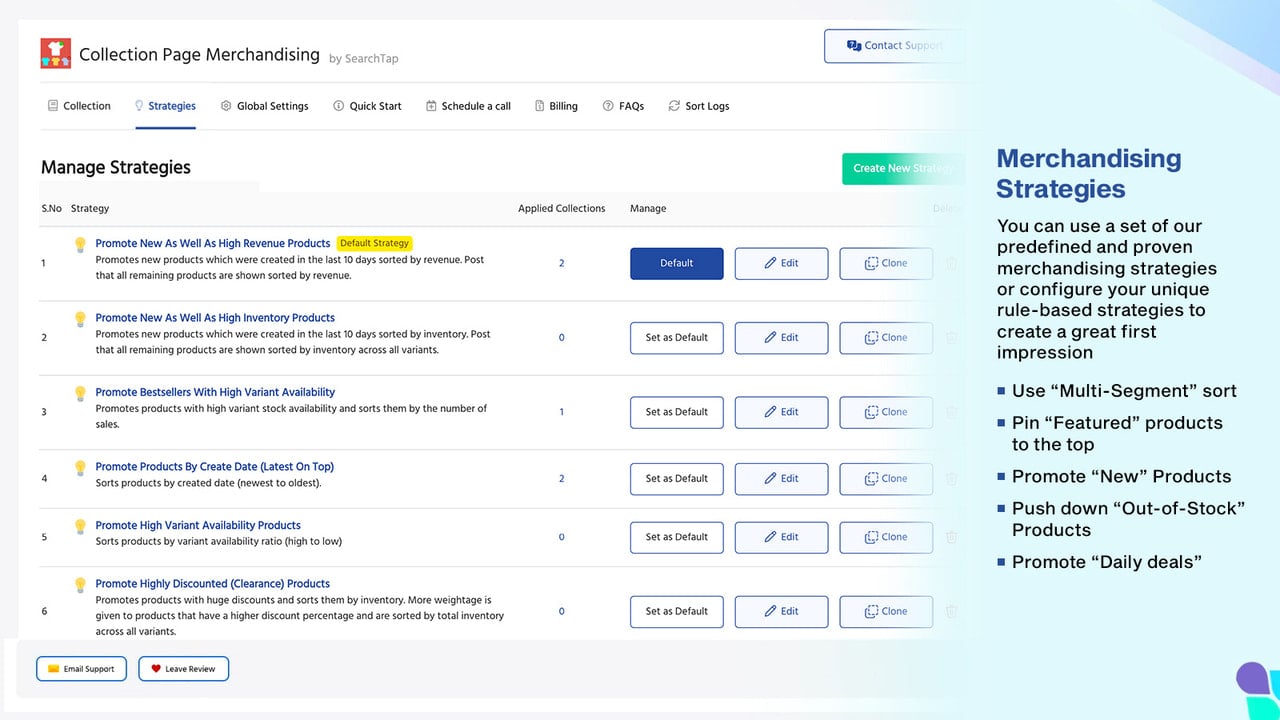This screenshot has width=1280, height=720.
Task: Click the Default button for strategy 1
Action: 677,263
